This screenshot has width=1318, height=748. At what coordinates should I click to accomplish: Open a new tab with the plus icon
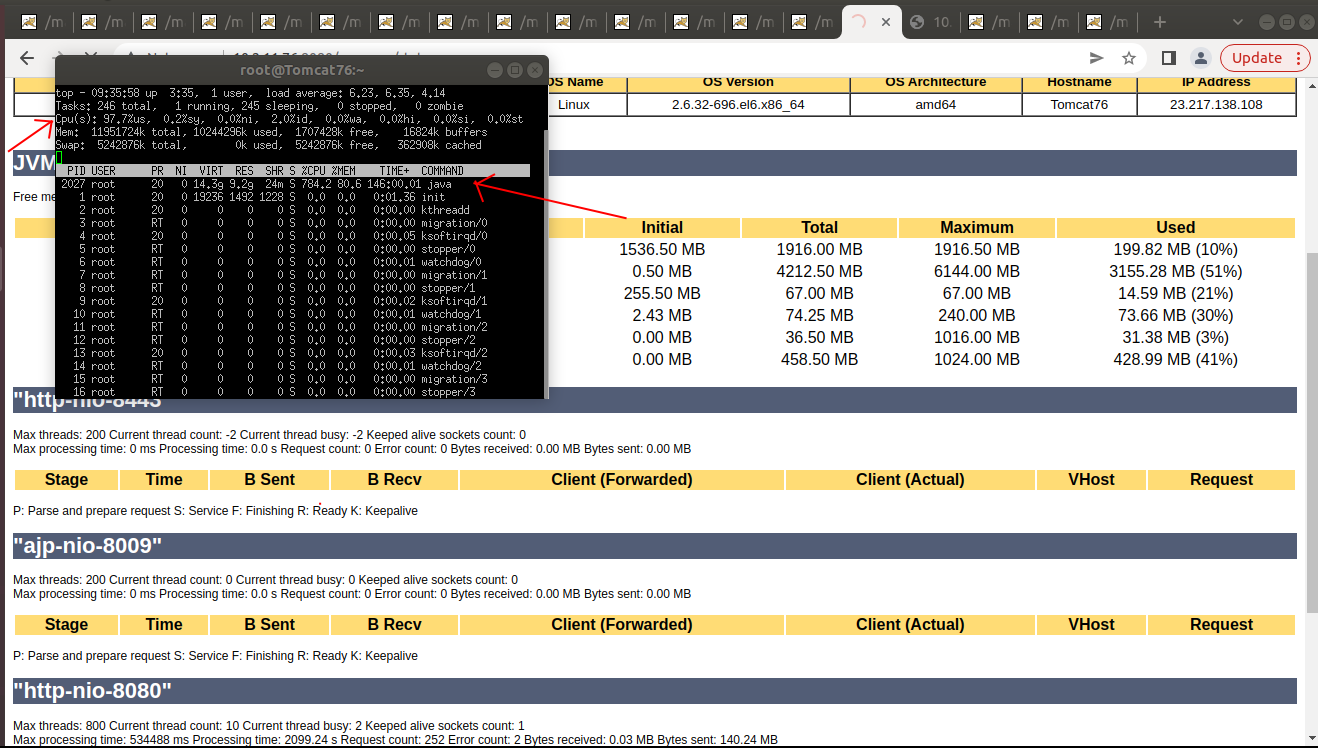[x=1160, y=22]
